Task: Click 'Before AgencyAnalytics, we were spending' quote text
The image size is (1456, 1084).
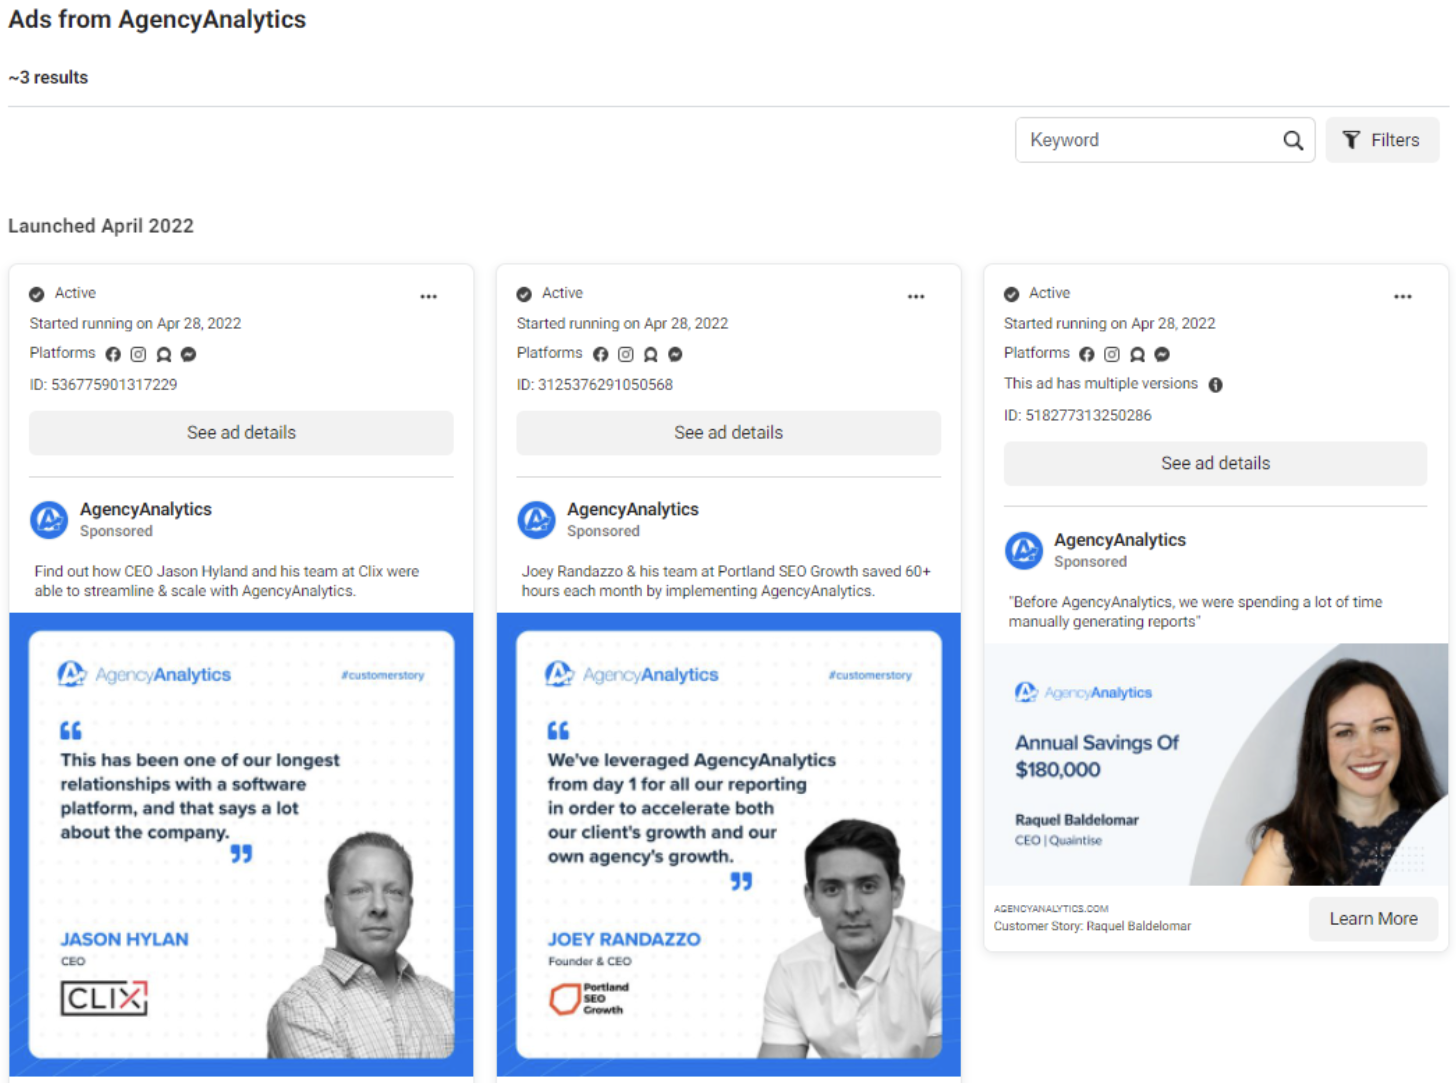Action: (1195, 612)
